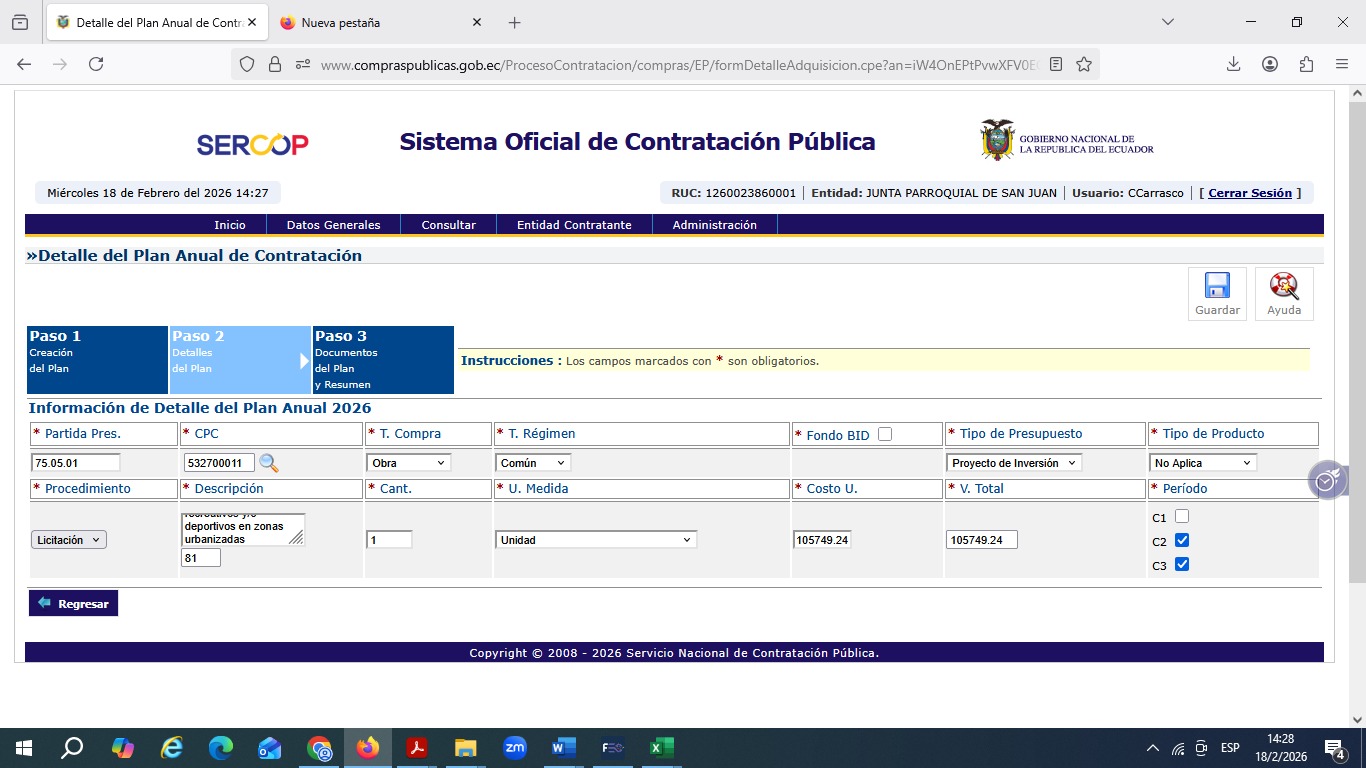Enable the Fondo BID checkbox
The height and width of the screenshot is (768, 1366).
coord(884,434)
